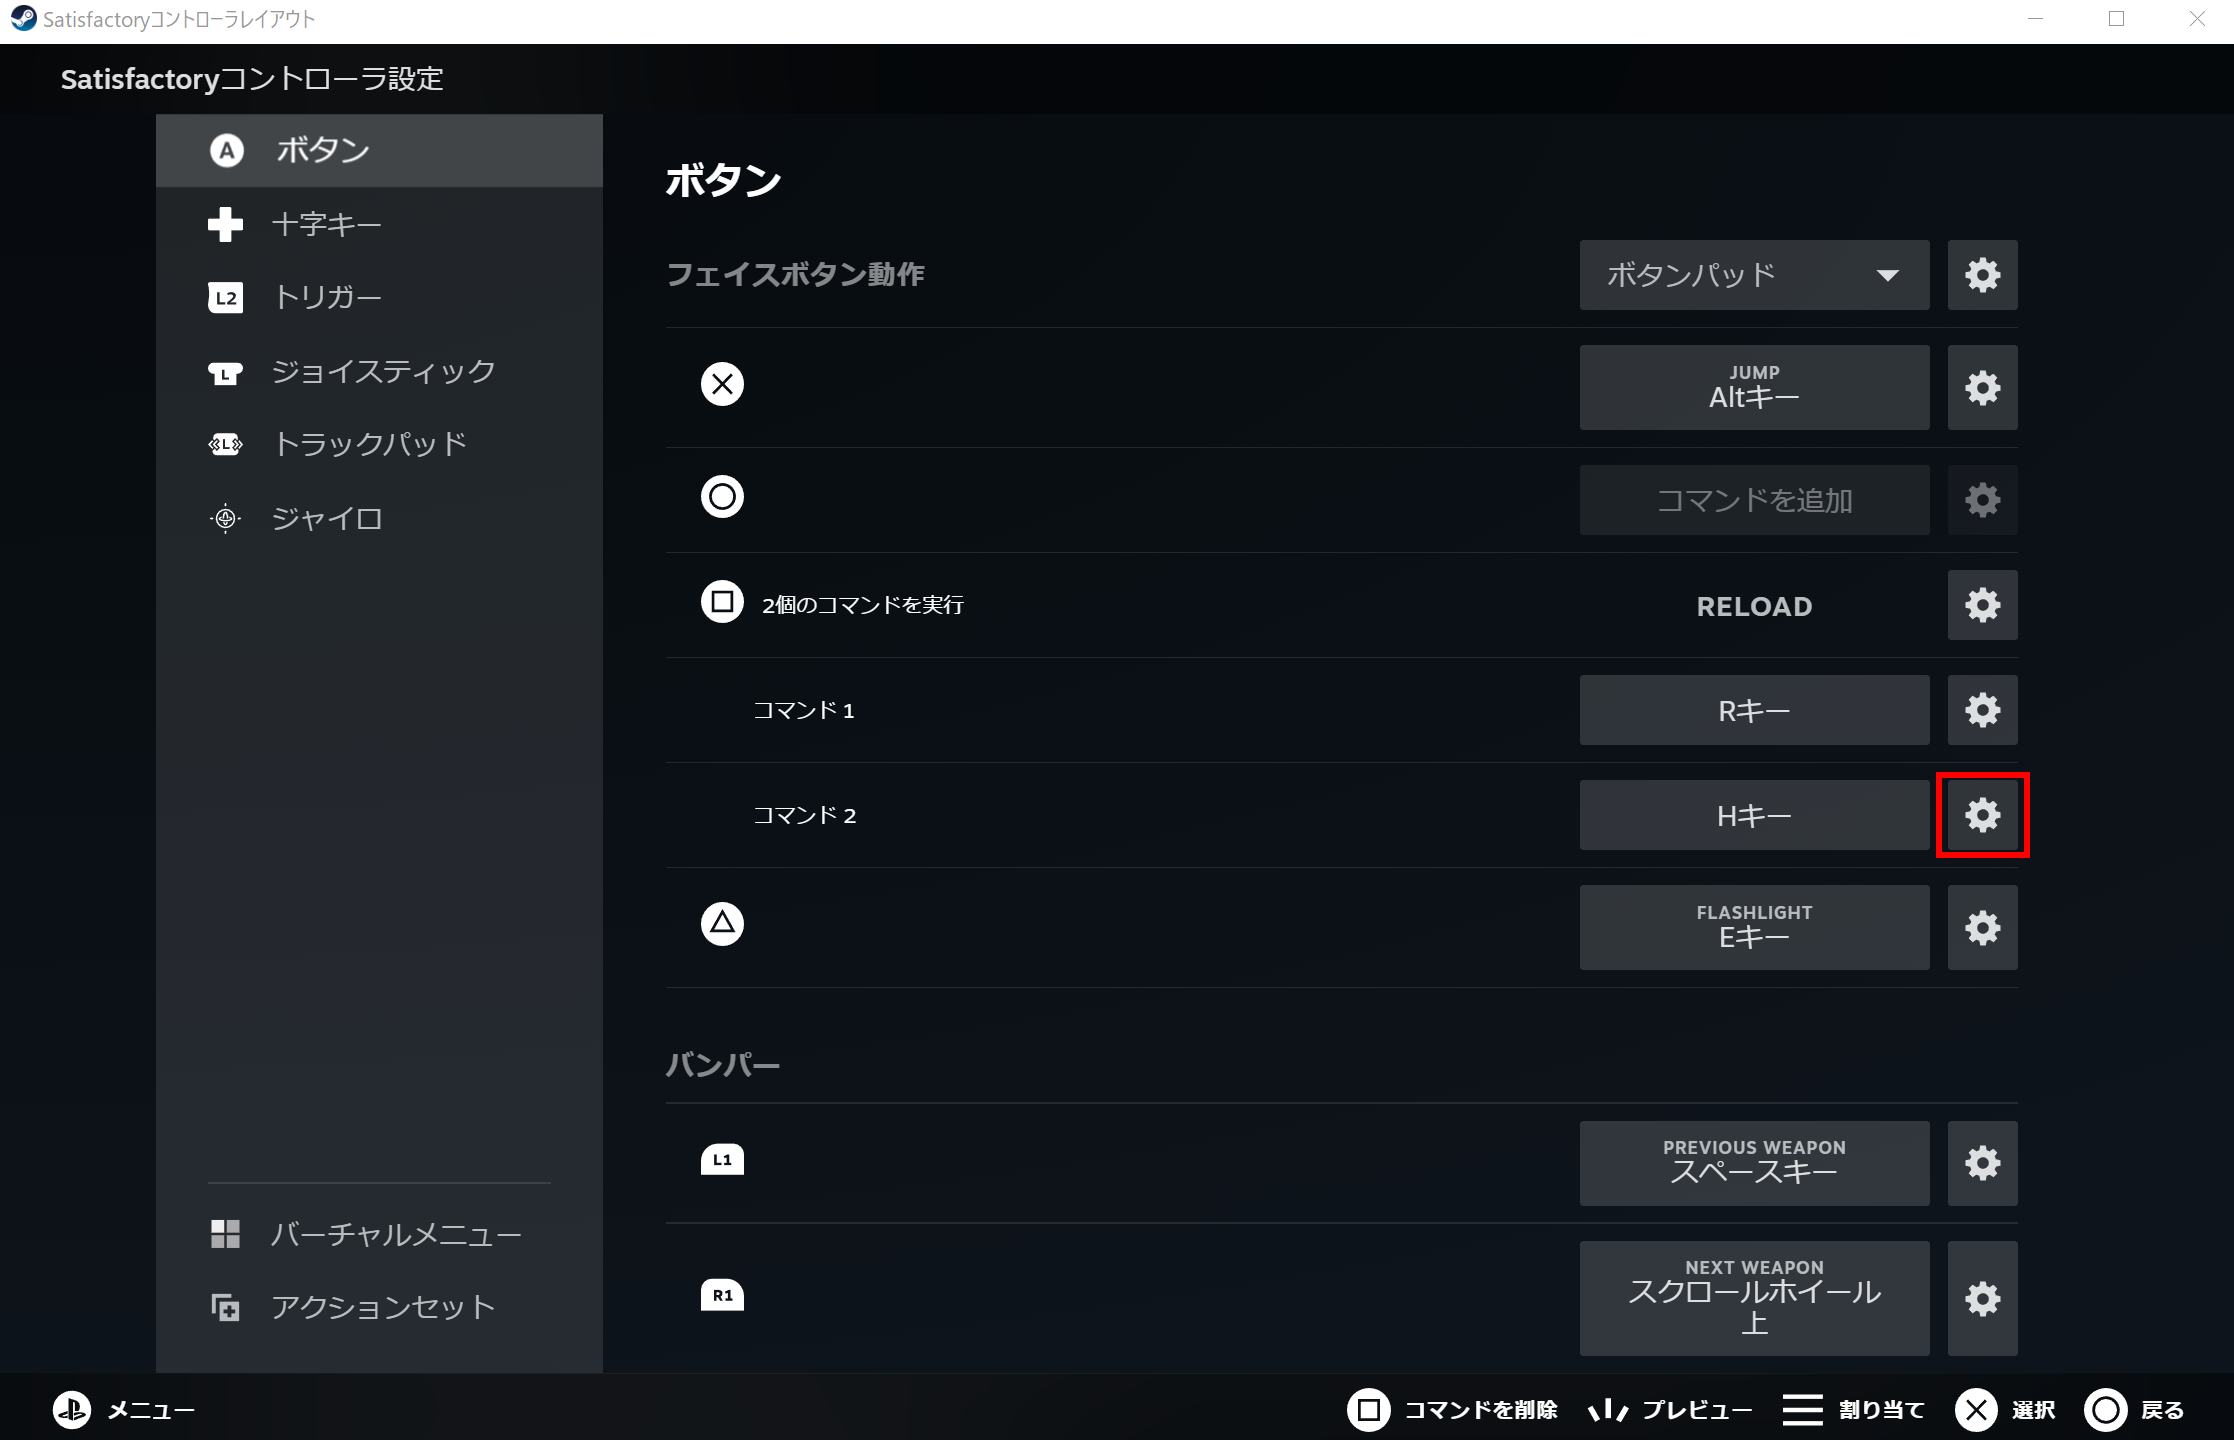Click the Steam logo in title bar
2234x1440 pixels.
pos(23,19)
